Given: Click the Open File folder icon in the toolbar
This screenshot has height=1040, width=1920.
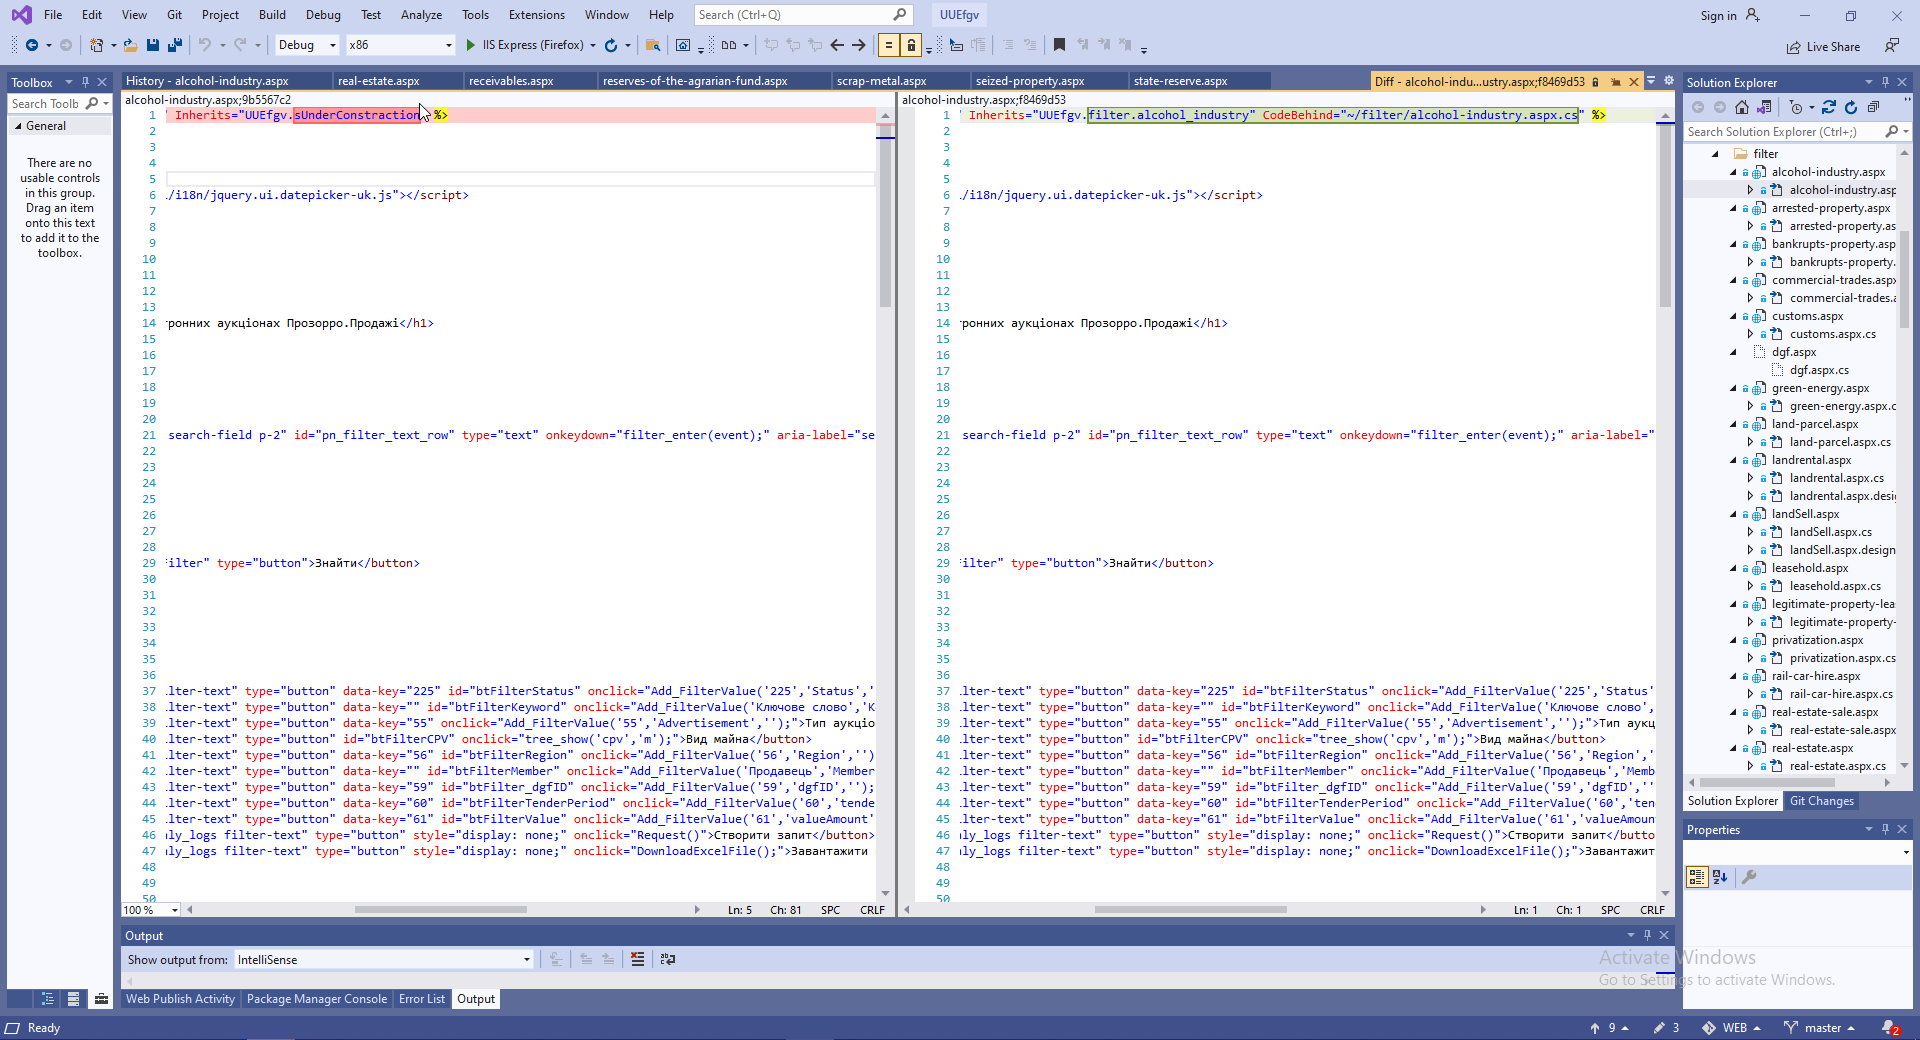Looking at the screenshot, I should tap(131, 45).
